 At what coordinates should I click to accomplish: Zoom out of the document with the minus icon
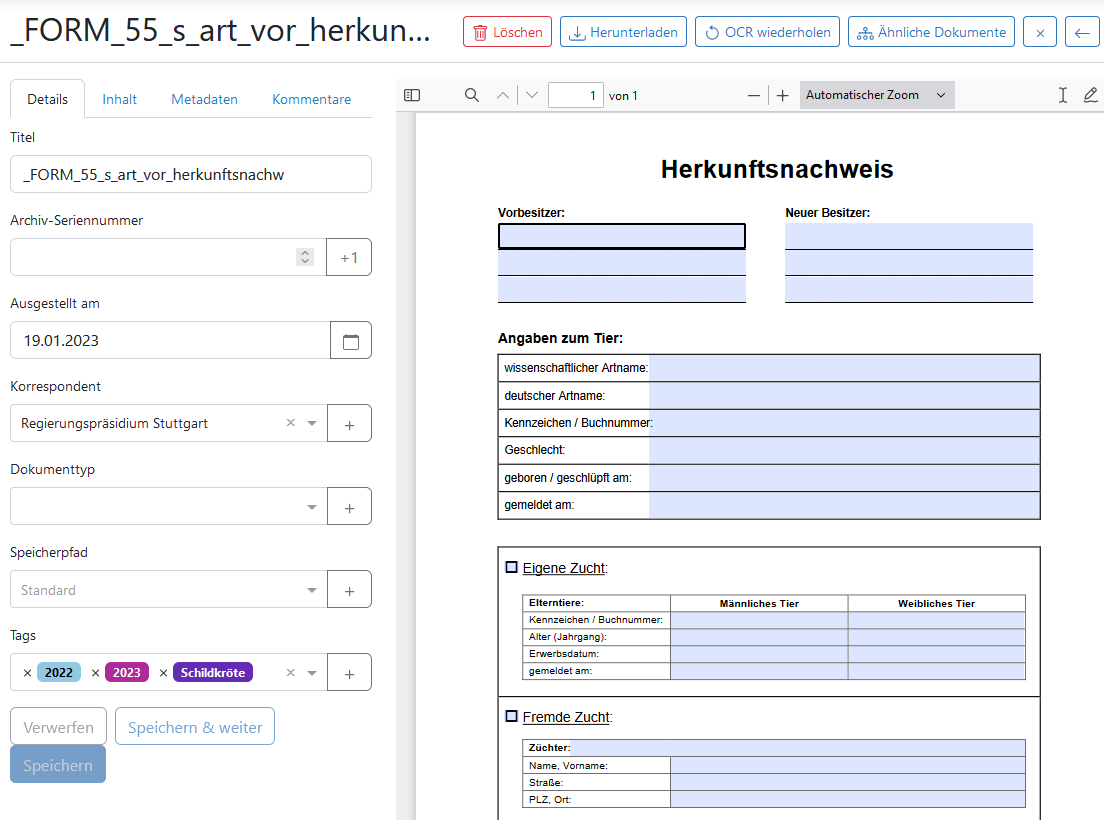point(753,95)
